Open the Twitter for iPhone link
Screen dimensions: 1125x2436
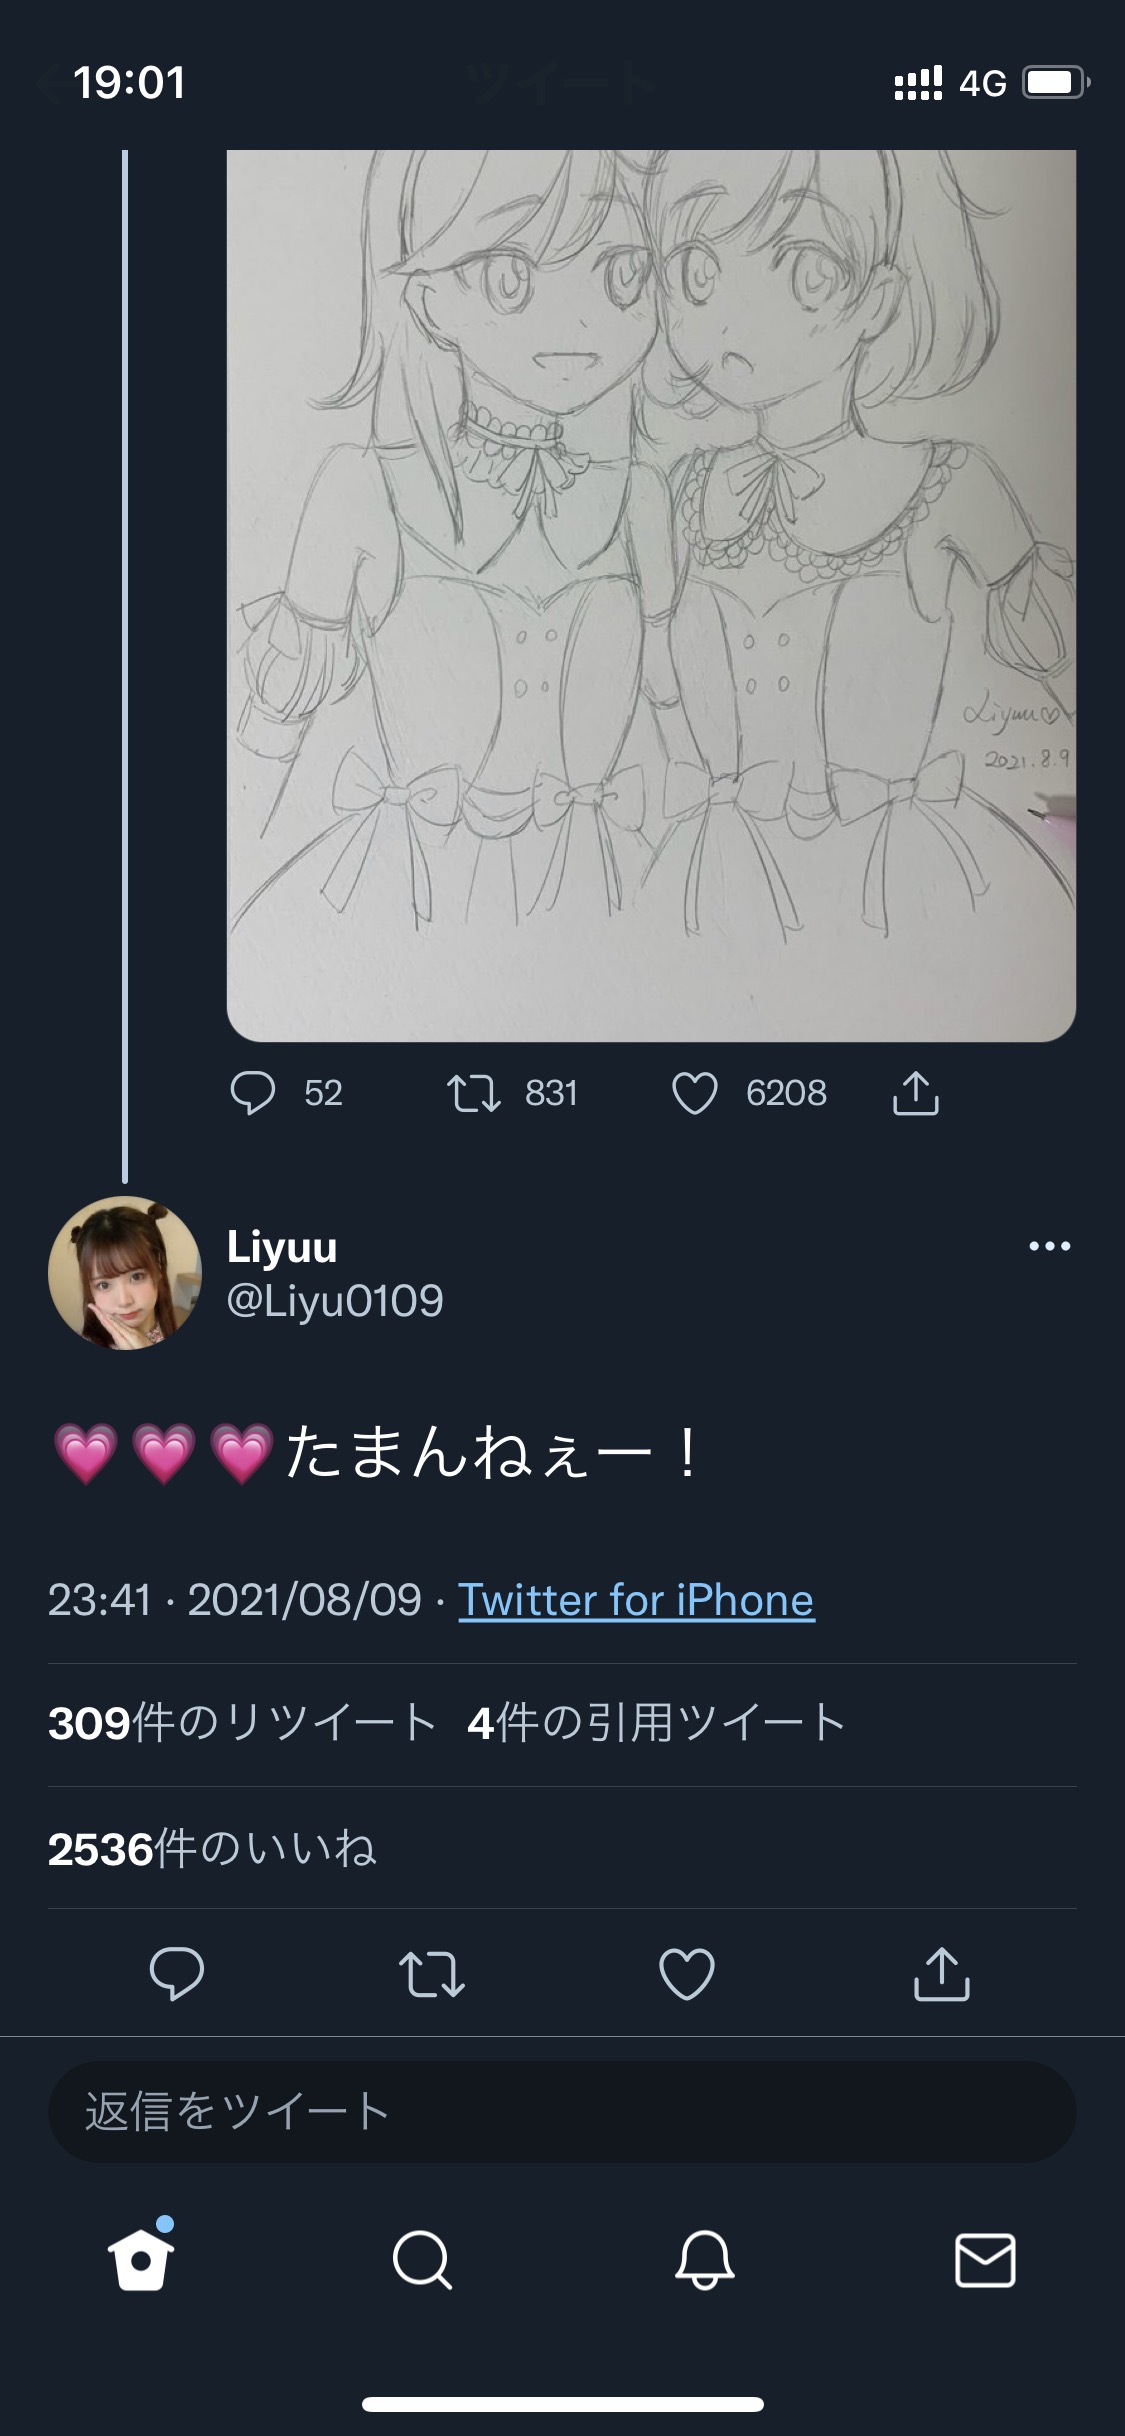(636, 1600)
